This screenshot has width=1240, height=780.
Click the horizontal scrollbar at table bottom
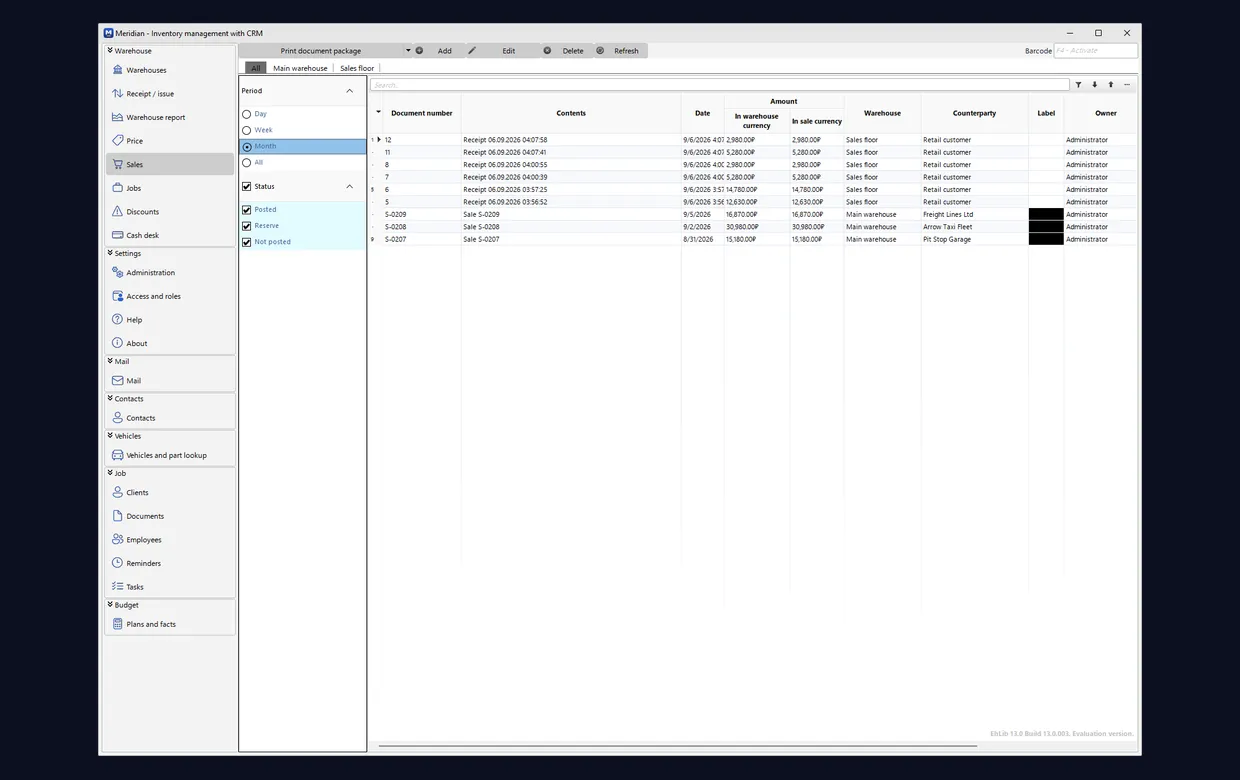coord(677,746)
